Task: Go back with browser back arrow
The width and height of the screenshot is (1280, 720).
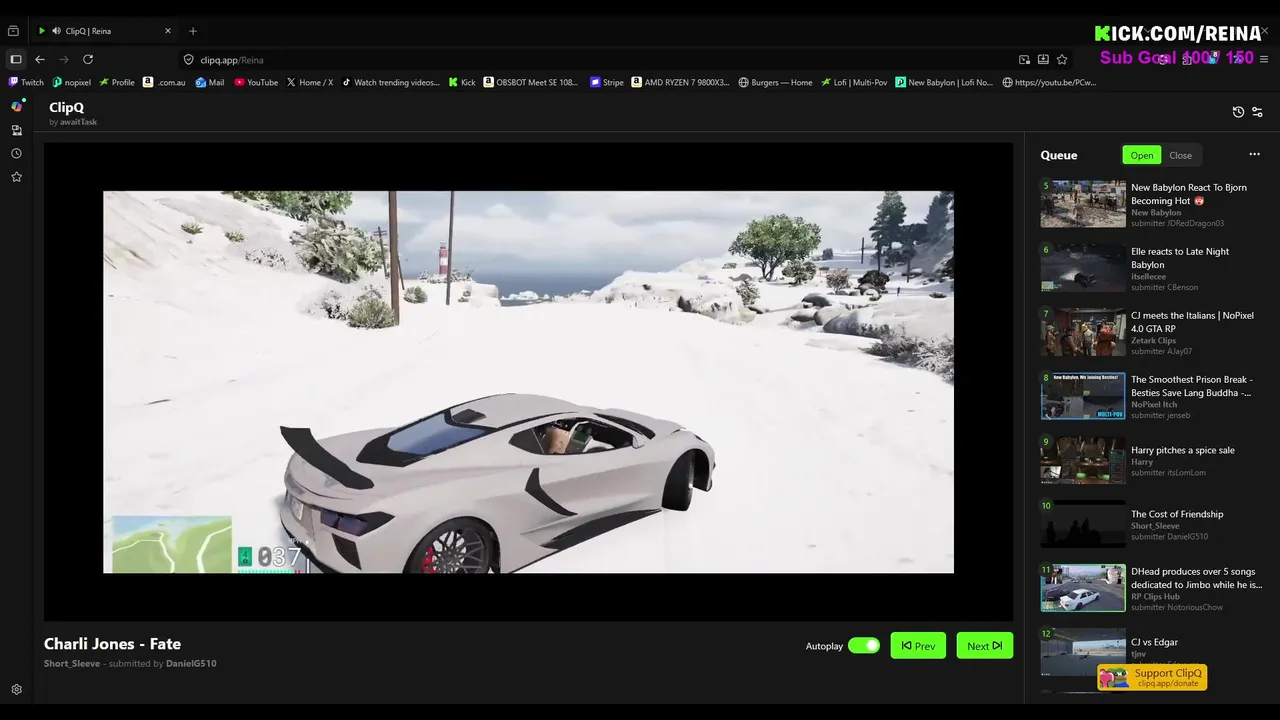Action: 40,59
